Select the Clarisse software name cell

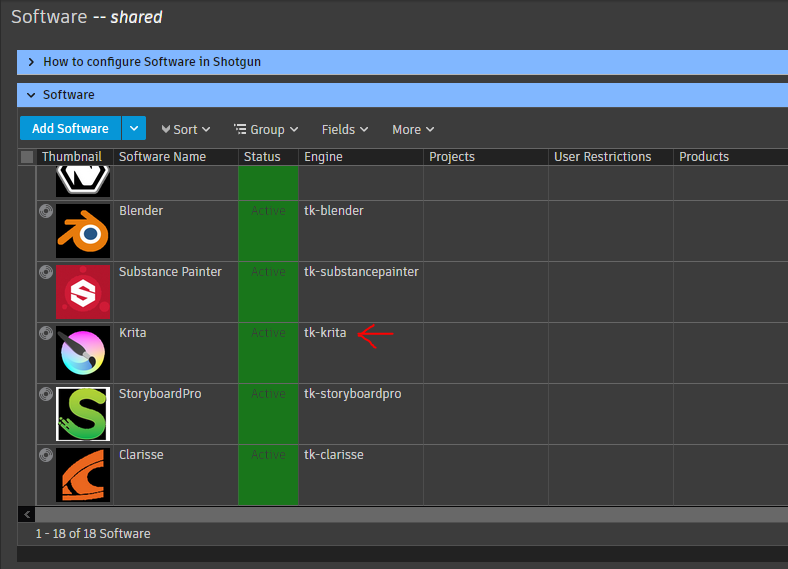pyautogui.click(x=176, y=475)
